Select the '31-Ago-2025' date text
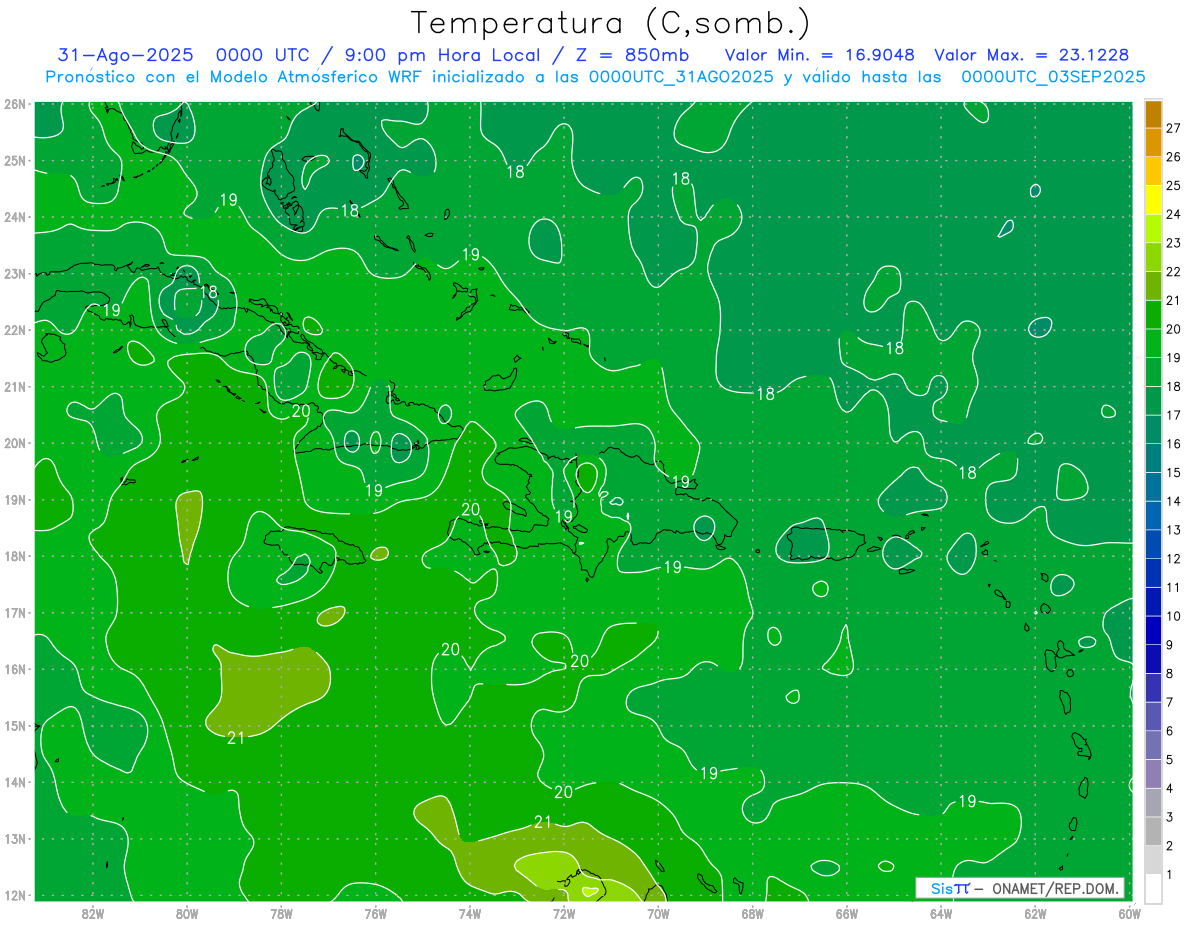This screenshot has width=1200, height=927. [127, 56]
